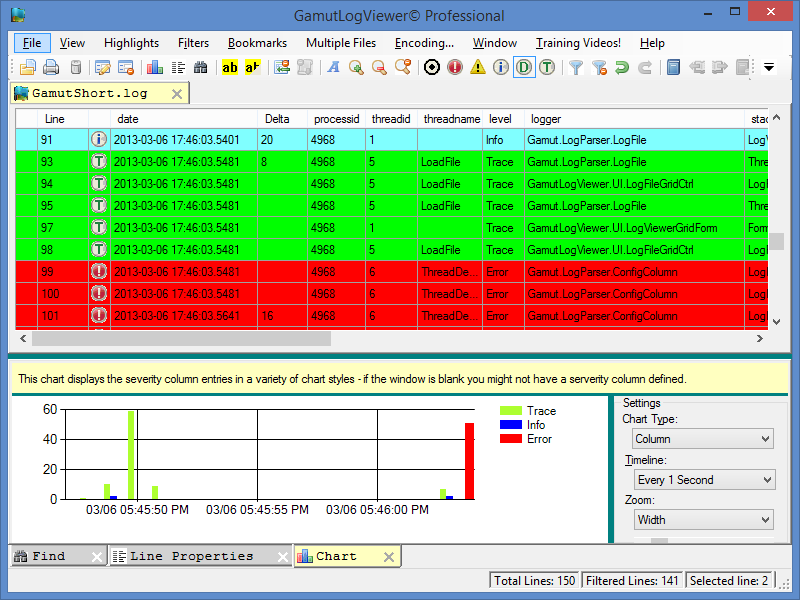This screenshot has width=800, height=600.
Task: Click the tall red Error chart bar
Action: (x=469, y=461)
